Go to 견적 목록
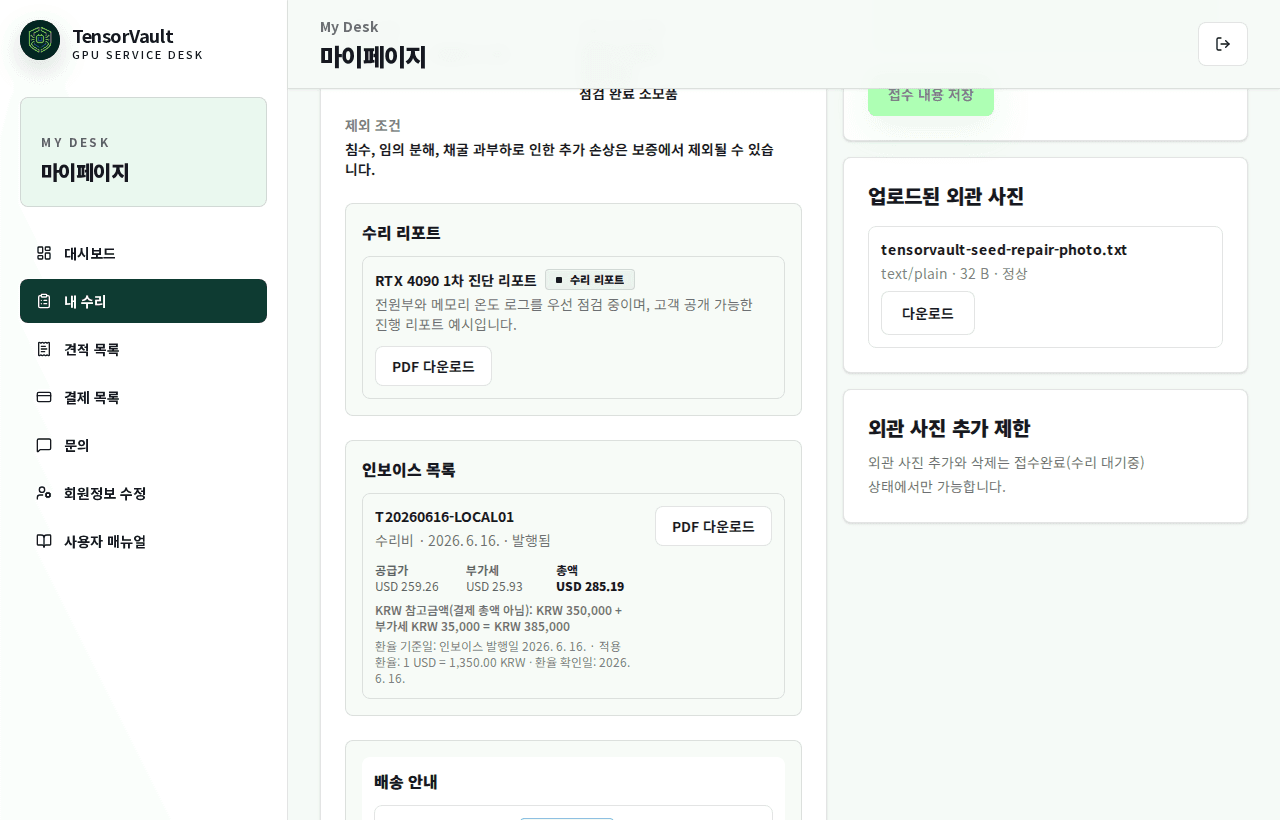 (143, 349)
